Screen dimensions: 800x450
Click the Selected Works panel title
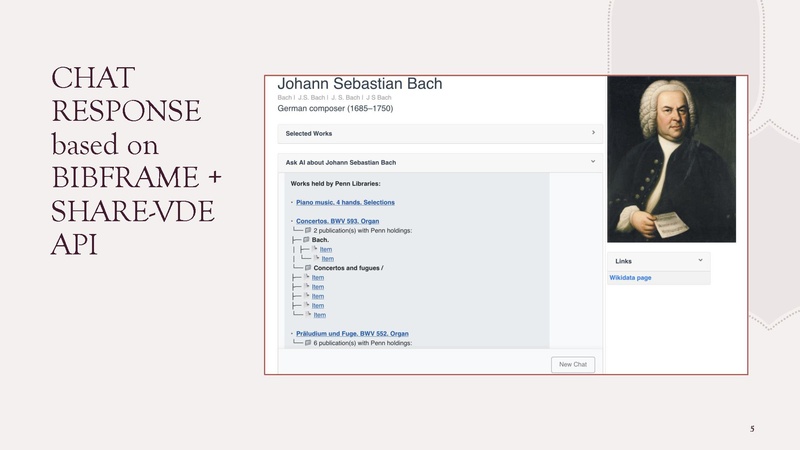pyautogui.click(x=309, y=134)
